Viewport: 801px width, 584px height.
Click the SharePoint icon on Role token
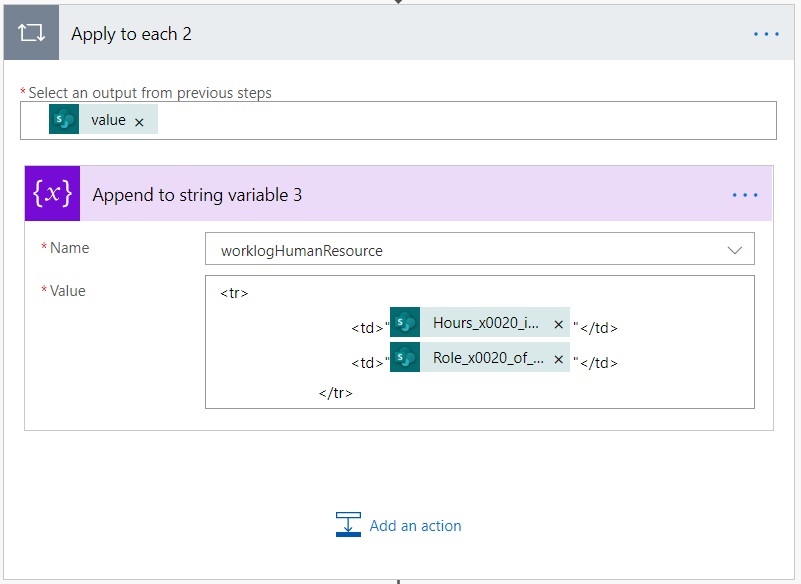405,358
